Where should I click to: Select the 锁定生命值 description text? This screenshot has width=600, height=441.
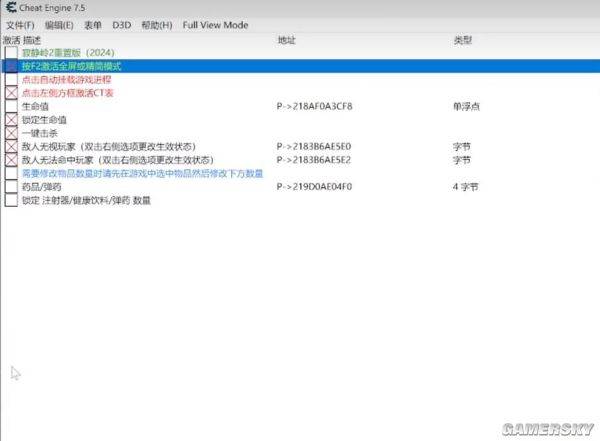[x=44, y=120]
